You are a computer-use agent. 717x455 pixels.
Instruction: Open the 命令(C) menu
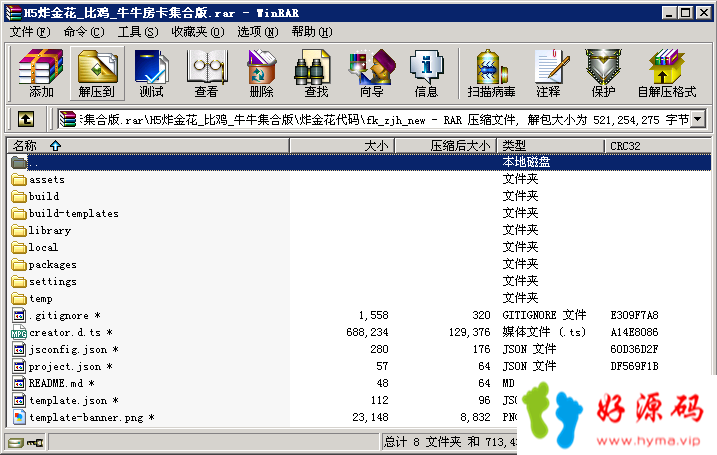[84, 32]
